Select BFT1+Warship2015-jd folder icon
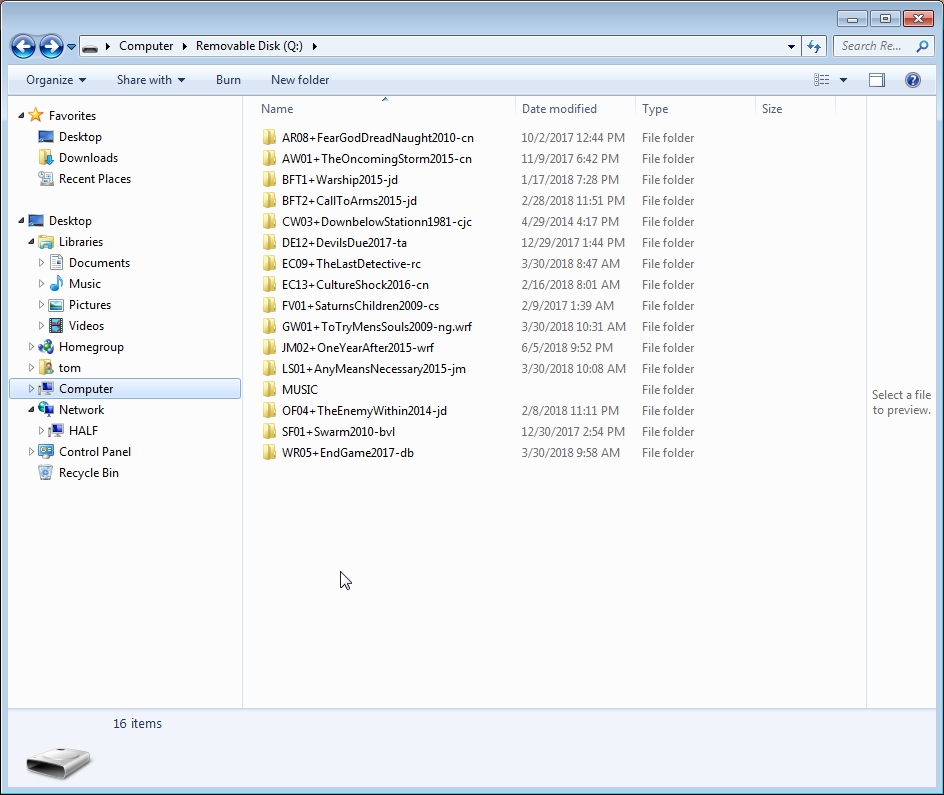This screenshot has width=944, height=795. [269, 180]
